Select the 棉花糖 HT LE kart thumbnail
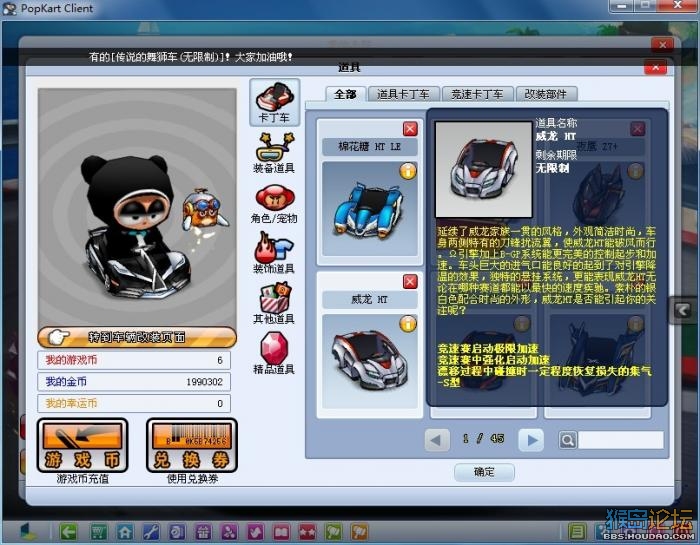This screenshot has width=700, height=545. 370,209
